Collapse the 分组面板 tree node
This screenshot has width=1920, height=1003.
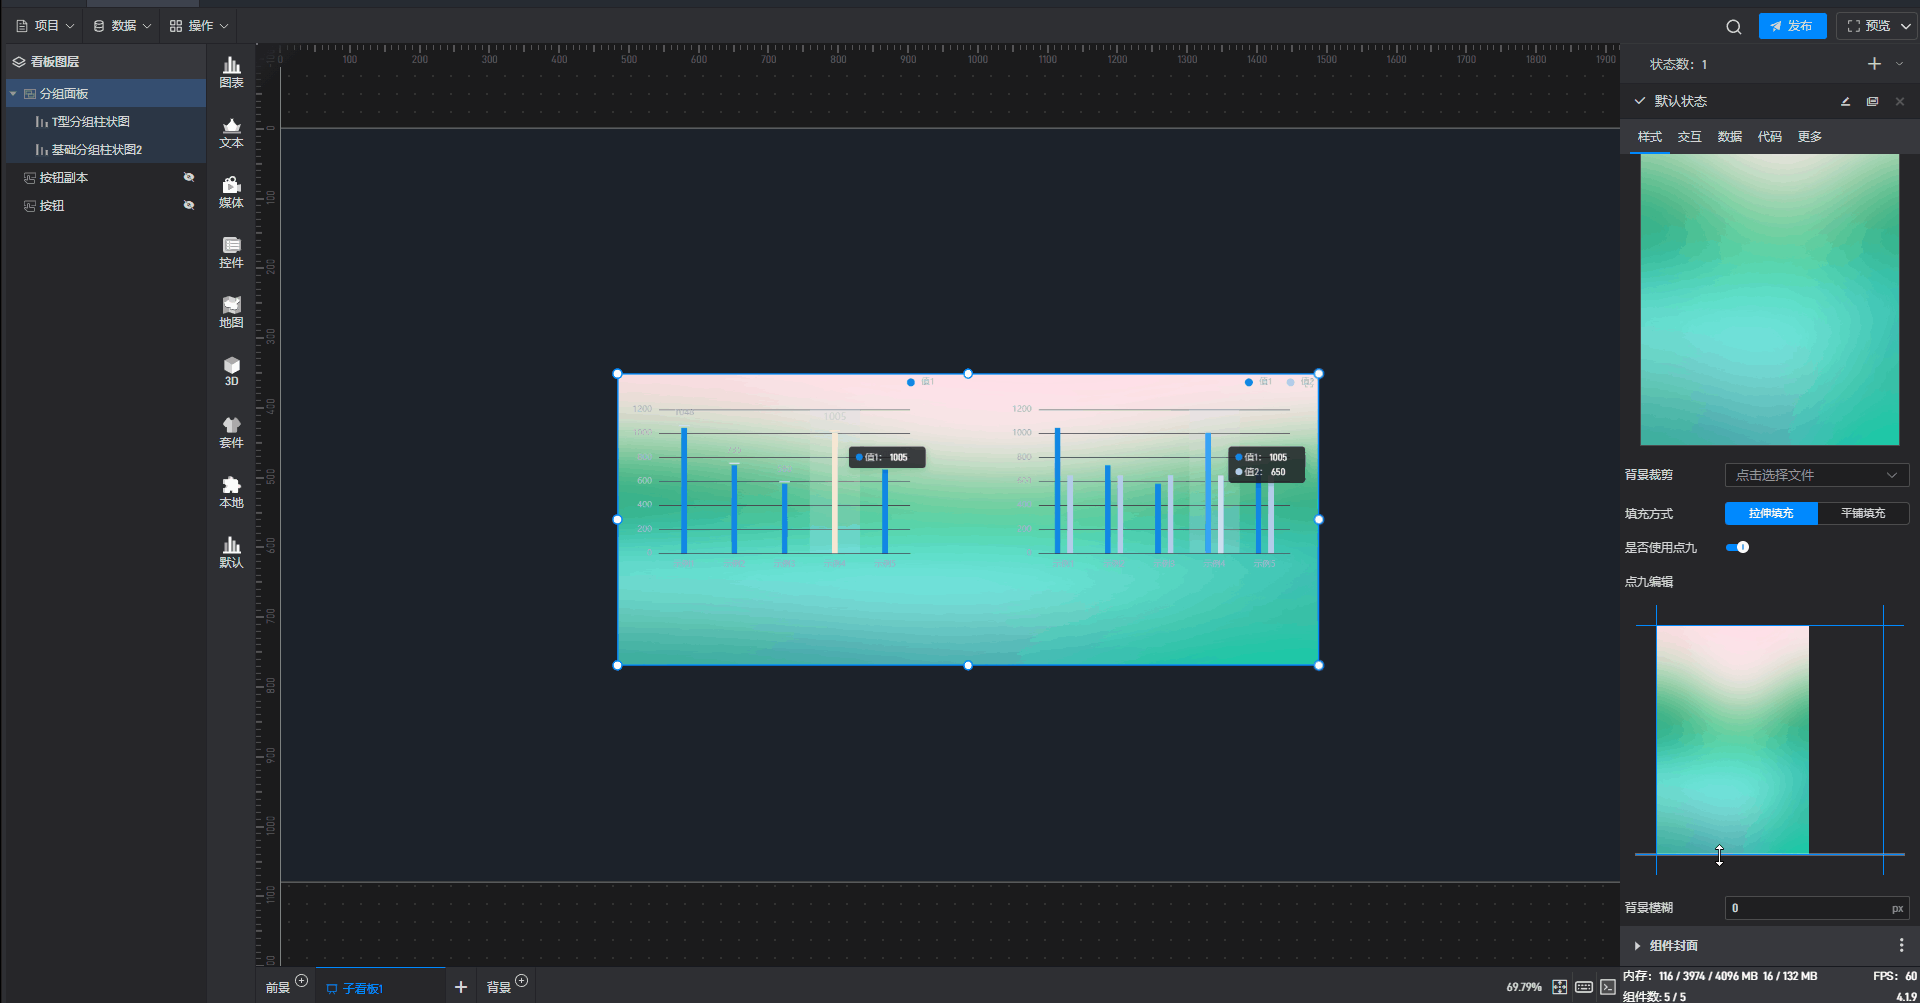point(13,94)
